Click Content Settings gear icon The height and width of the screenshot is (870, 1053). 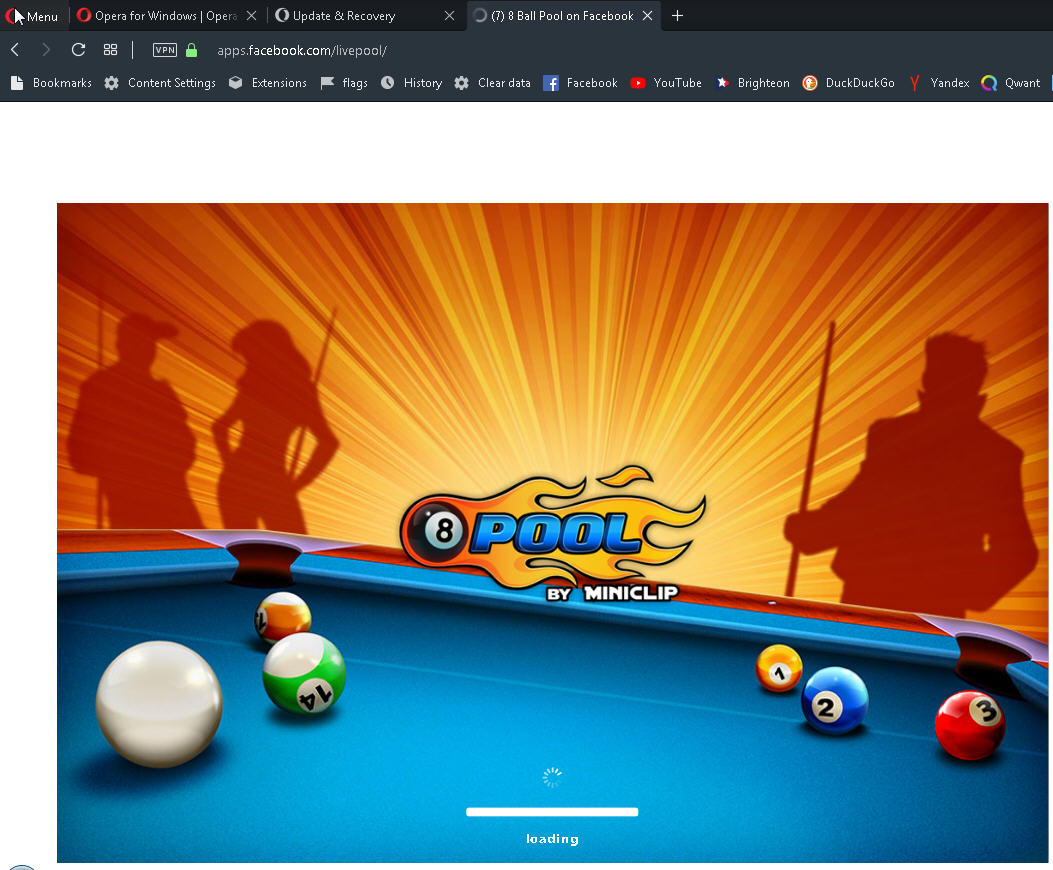point(111,83)
